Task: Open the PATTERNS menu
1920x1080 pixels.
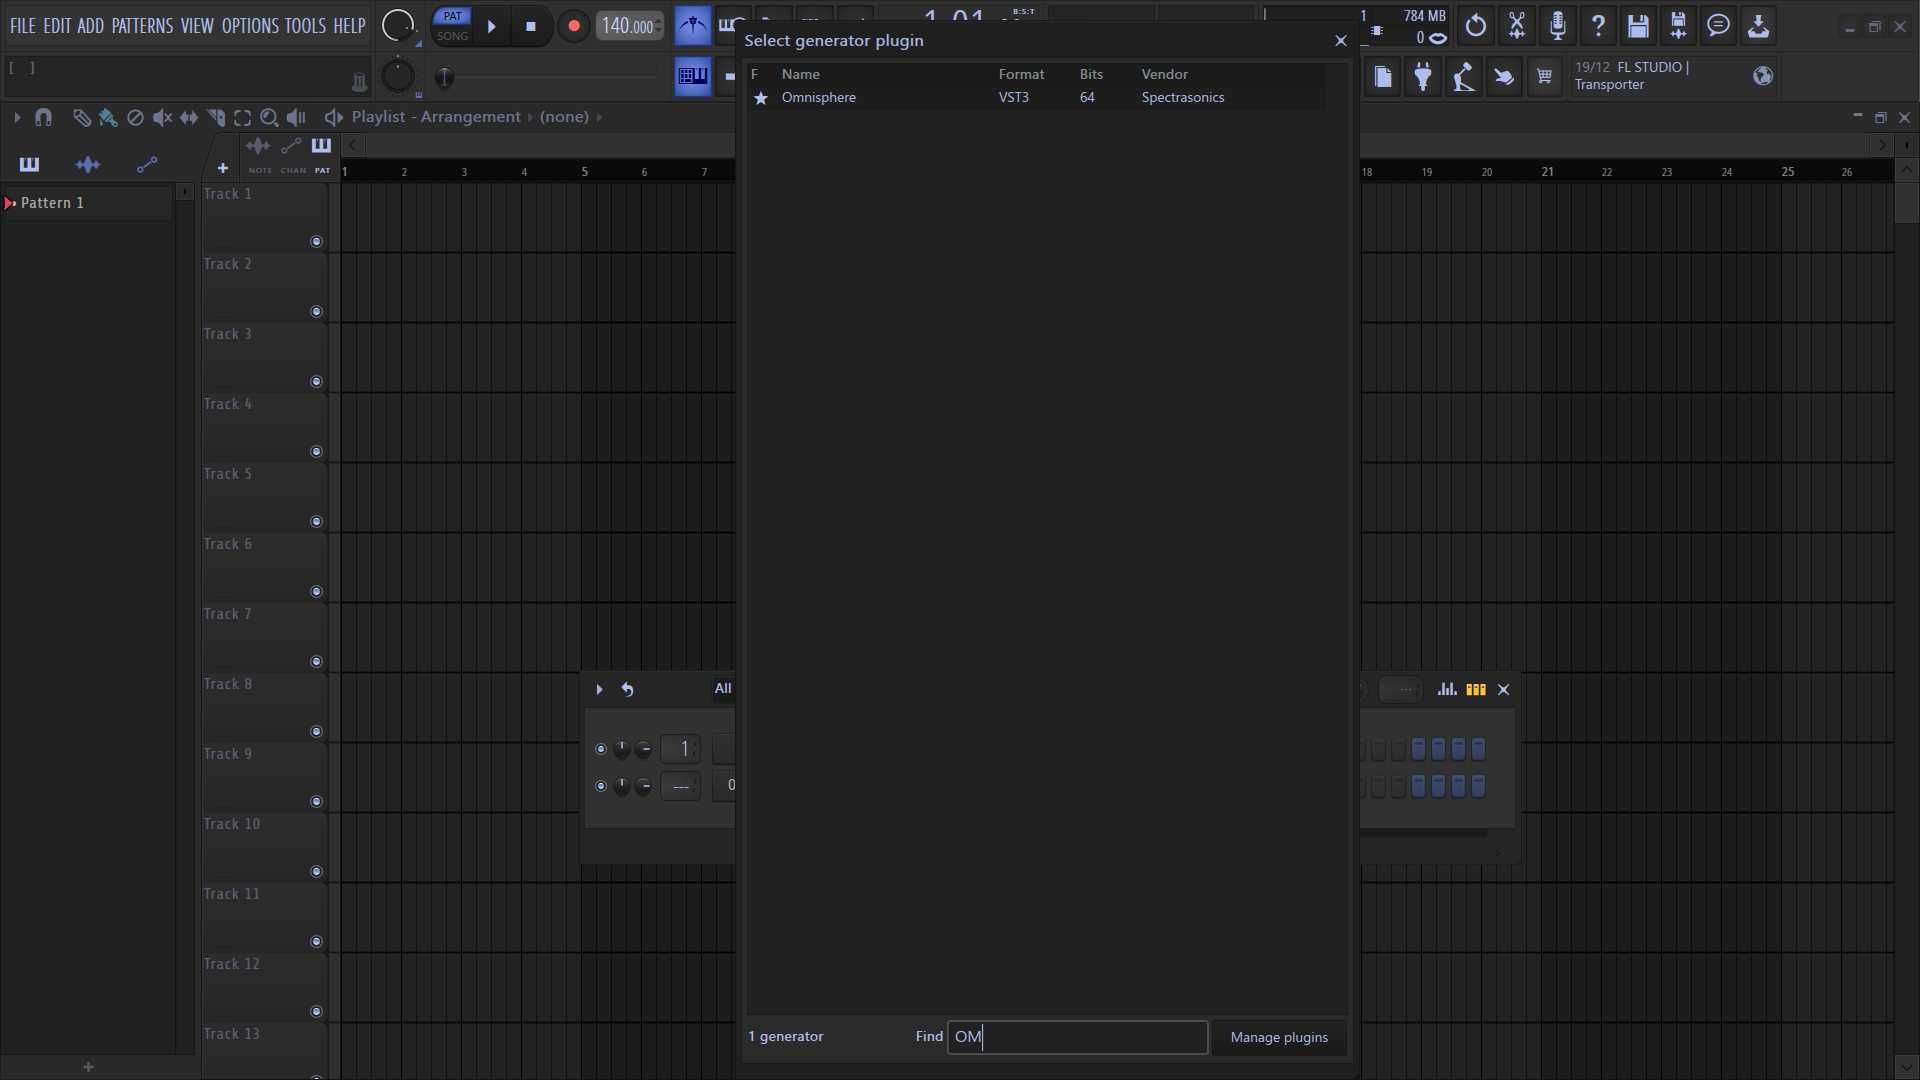Action: [142, 26]
